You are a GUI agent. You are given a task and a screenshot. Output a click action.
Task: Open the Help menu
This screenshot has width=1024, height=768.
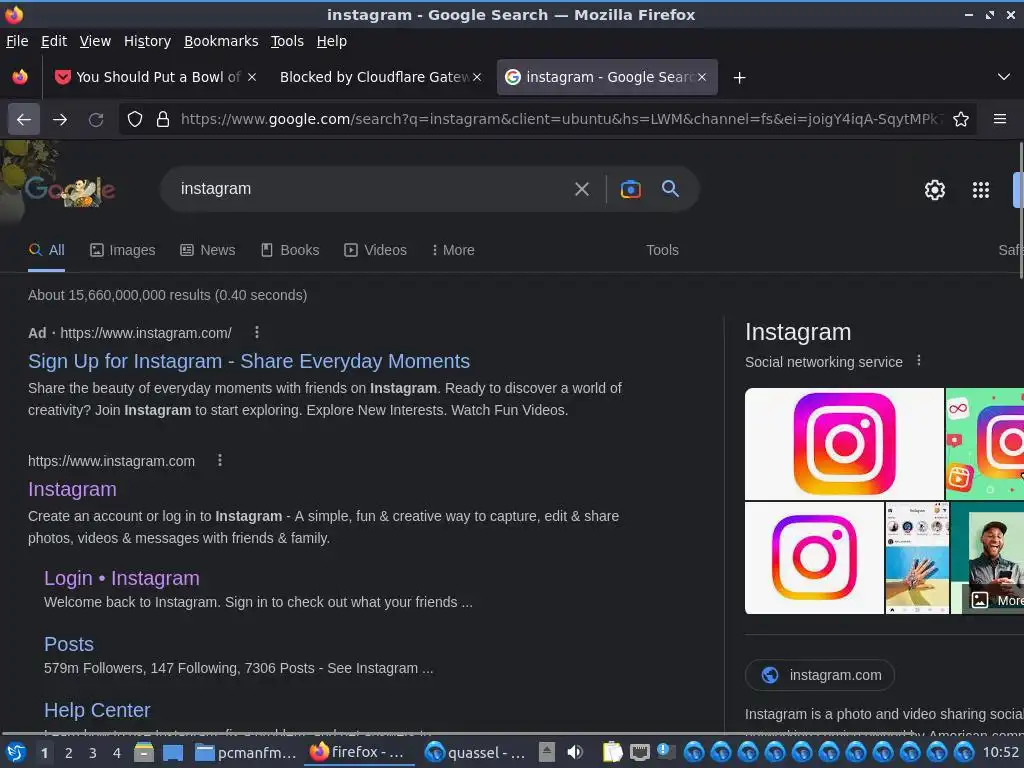coord(332,41)
